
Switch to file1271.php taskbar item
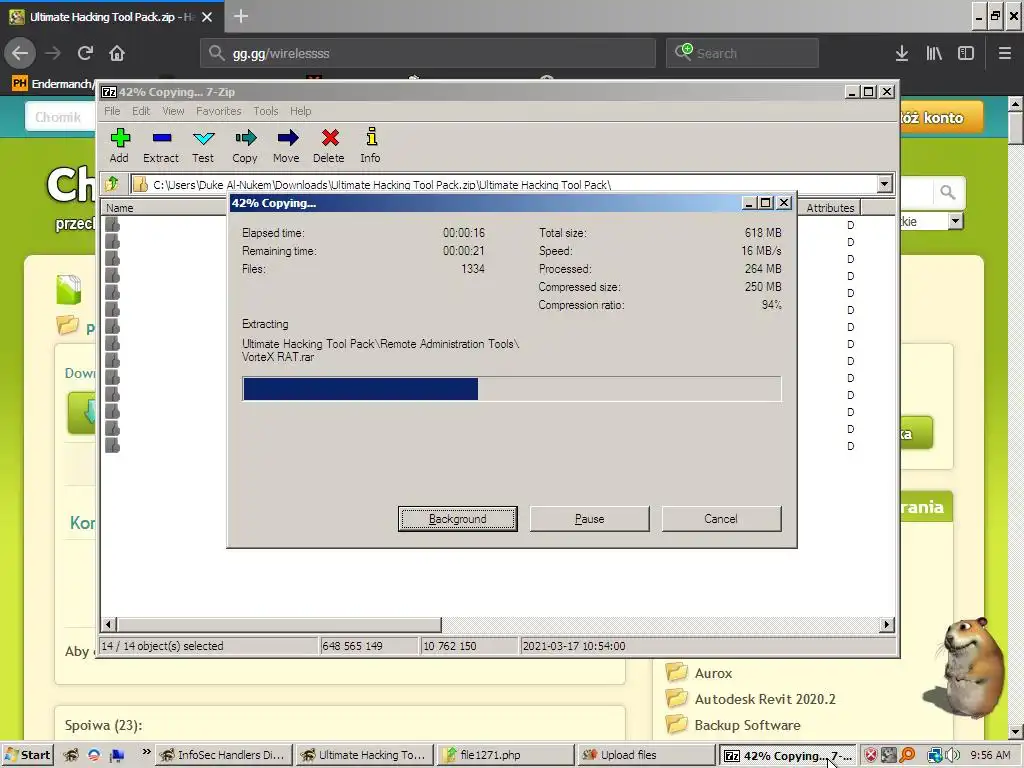coord(505,755)
